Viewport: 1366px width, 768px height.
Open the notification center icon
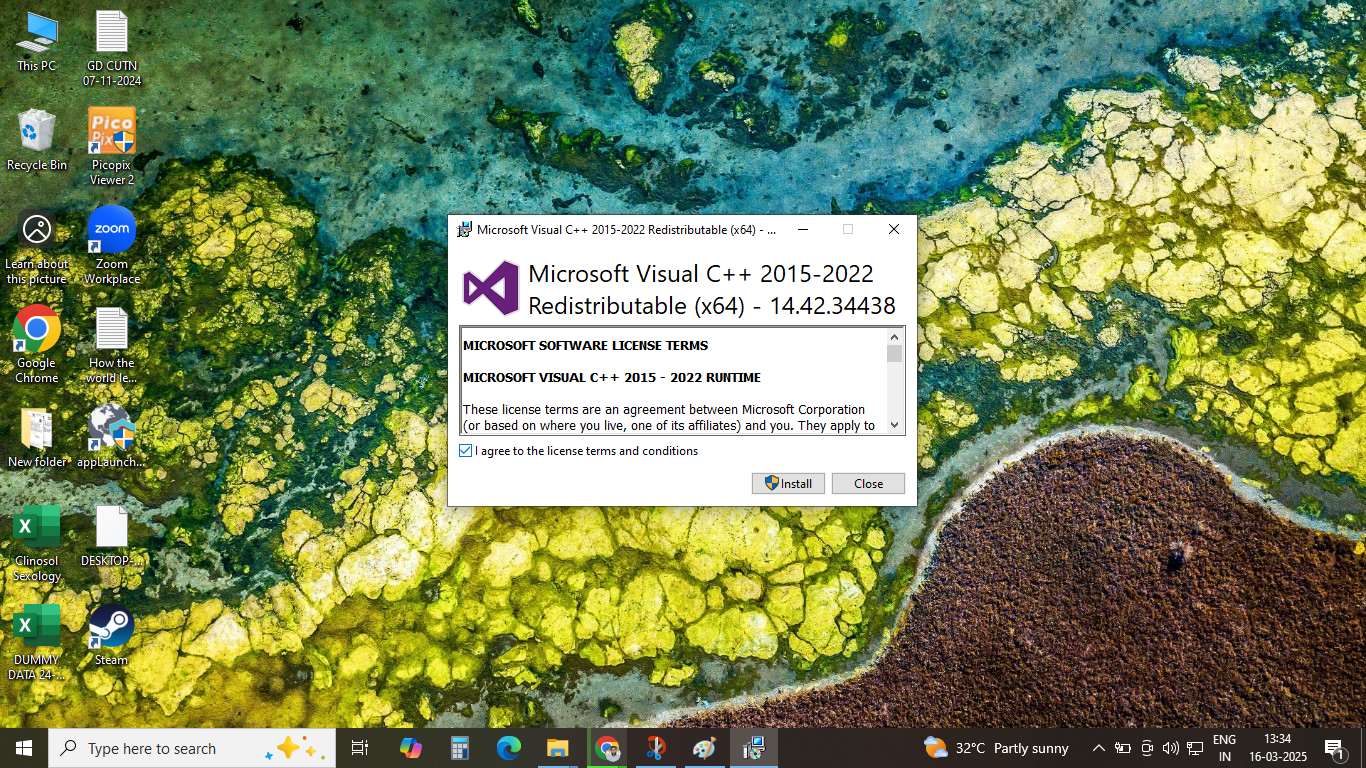pyautogui.click(x=1334, y=748)
